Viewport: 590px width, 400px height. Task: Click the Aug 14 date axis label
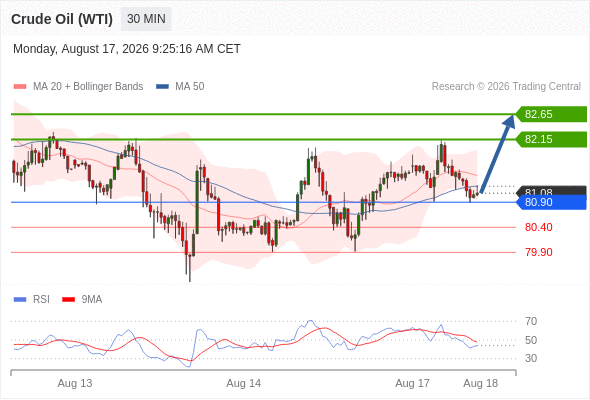point(243,383)
